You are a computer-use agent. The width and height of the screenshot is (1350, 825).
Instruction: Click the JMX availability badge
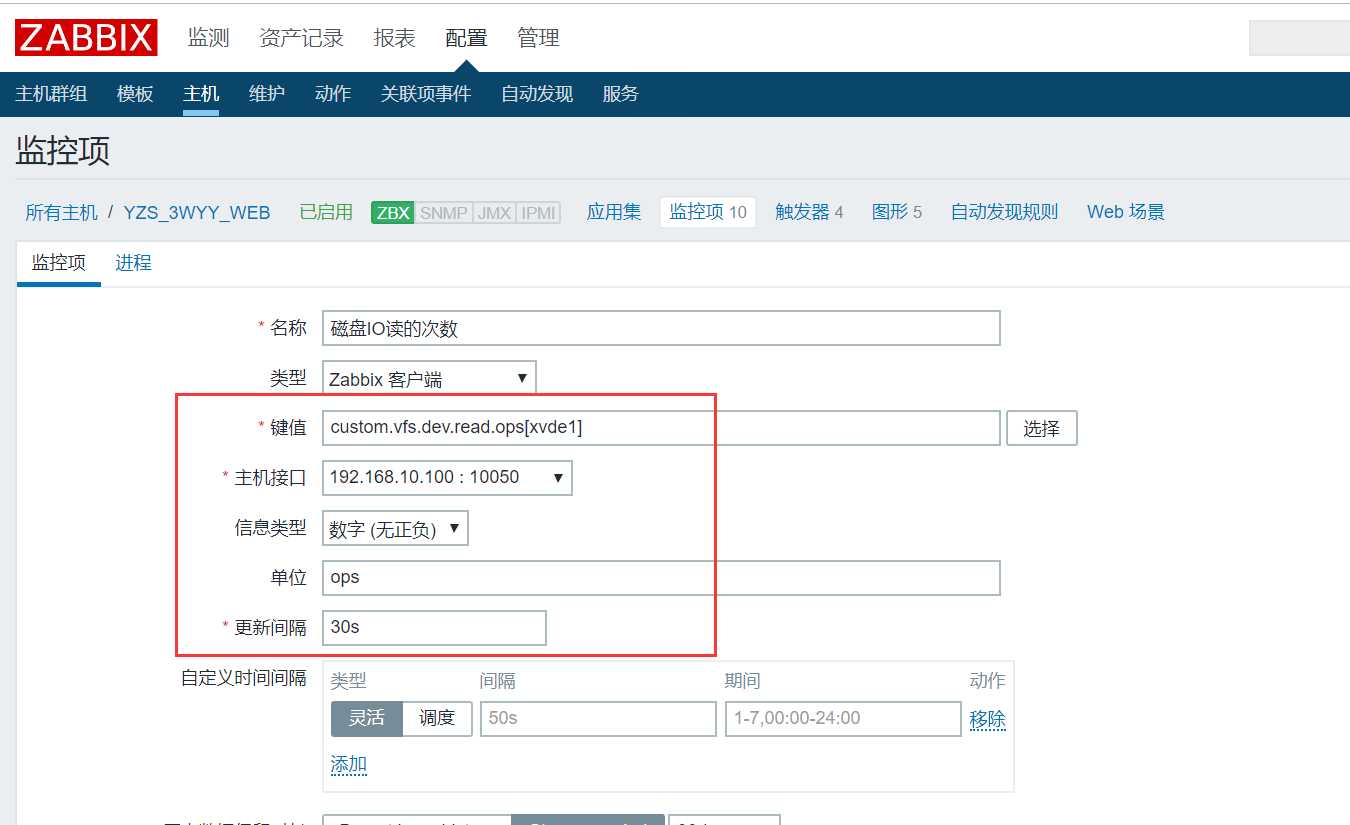click(494, 212)
